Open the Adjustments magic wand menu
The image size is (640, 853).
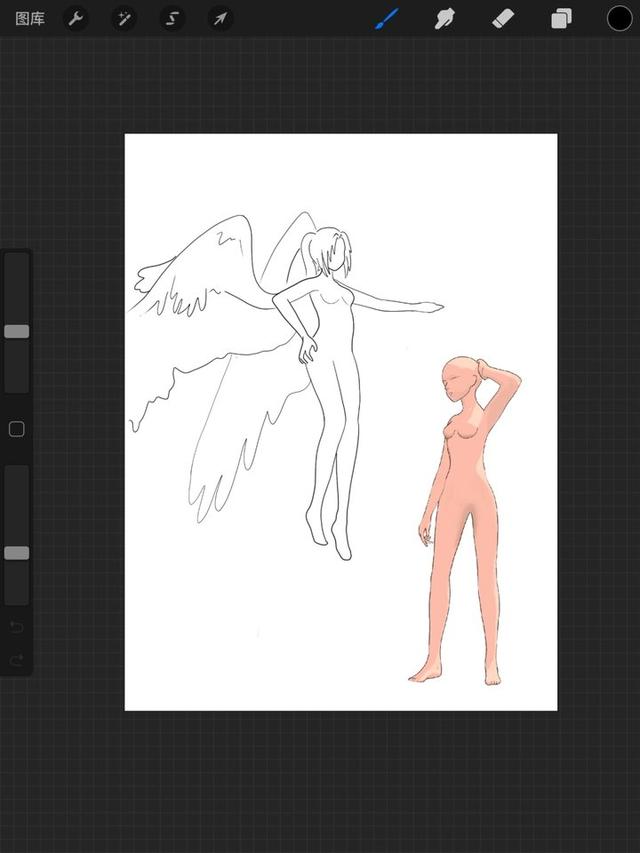(x=124, y=19)
